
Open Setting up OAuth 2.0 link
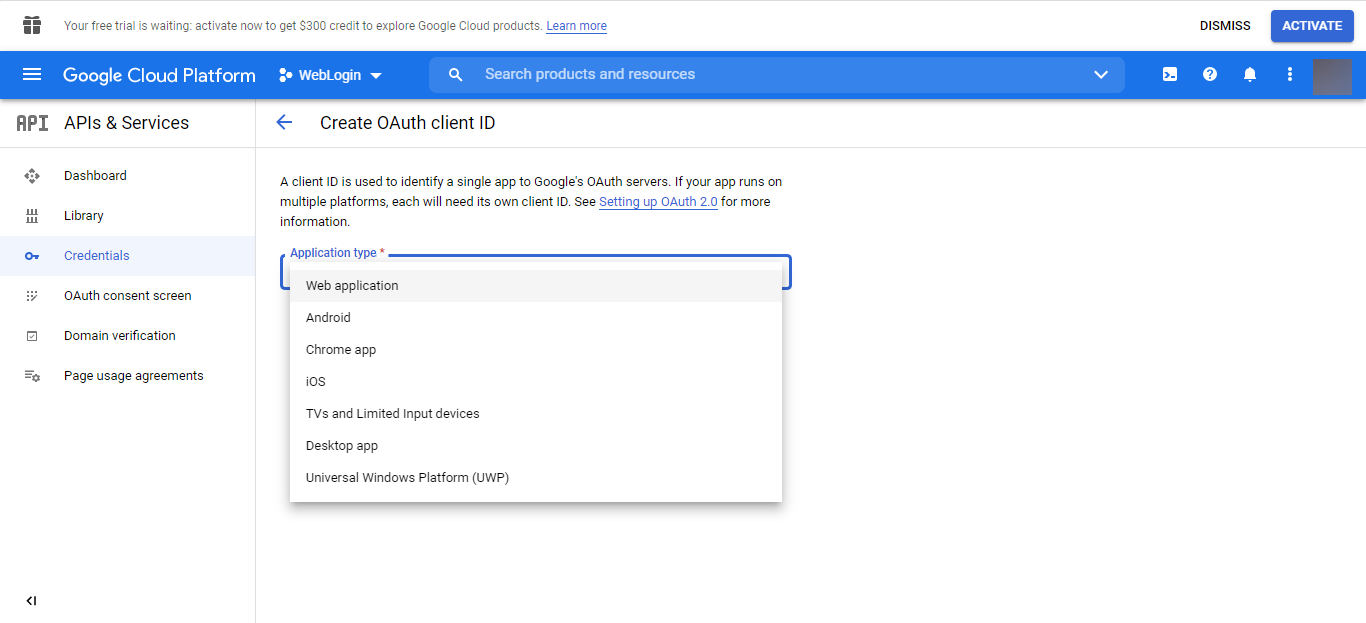[x=658, y=202]
